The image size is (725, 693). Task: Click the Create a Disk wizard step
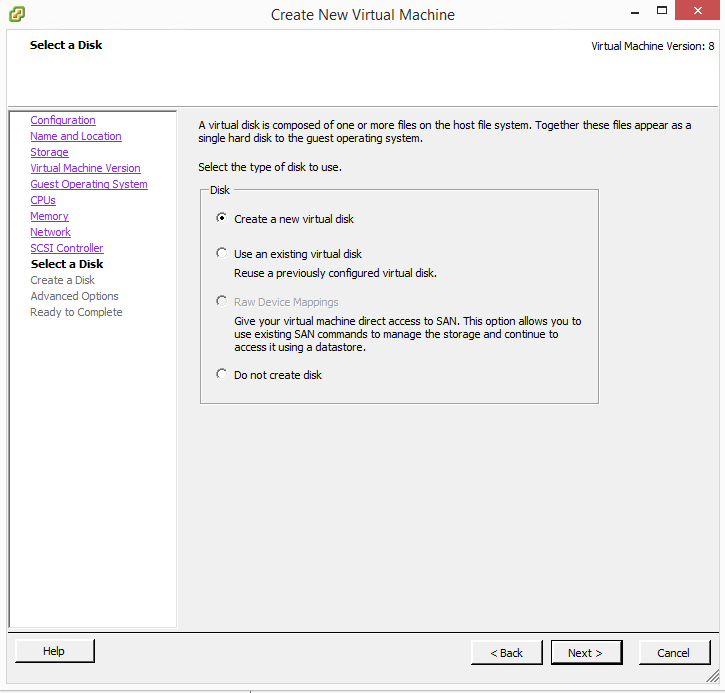coord(62,280)
